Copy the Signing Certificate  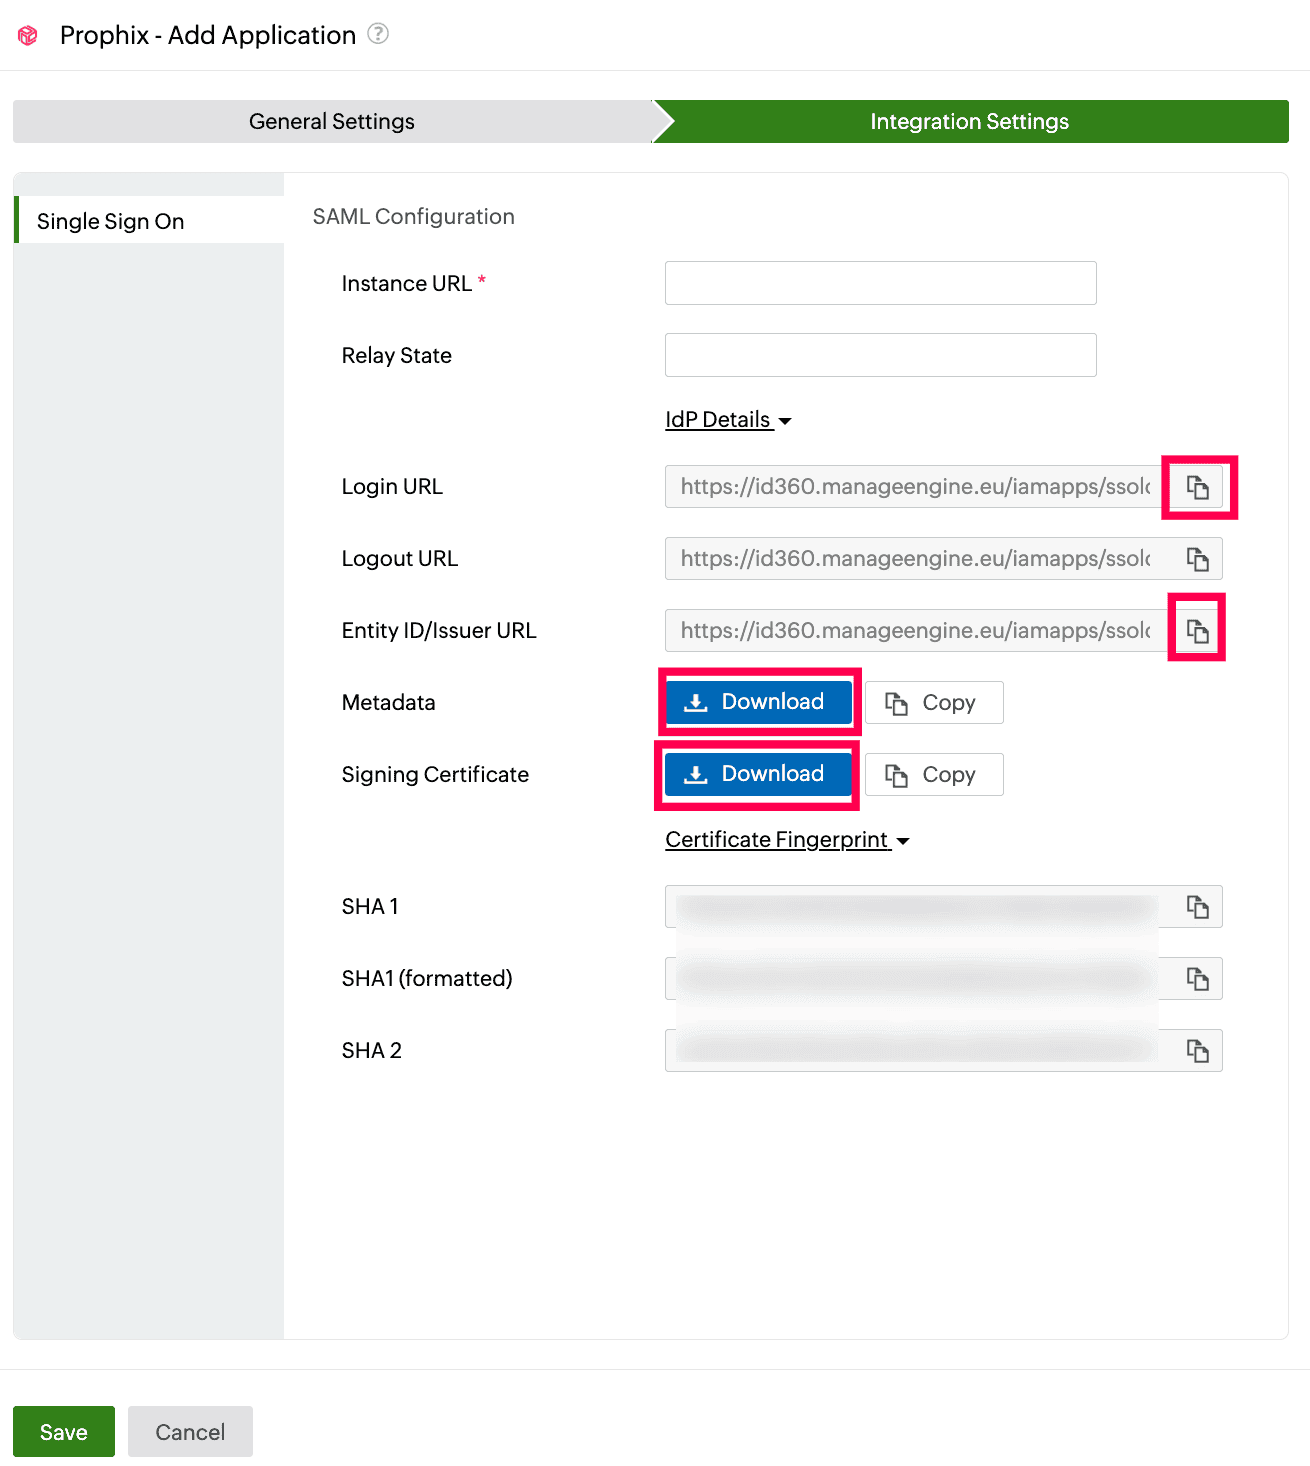[934, 775]
